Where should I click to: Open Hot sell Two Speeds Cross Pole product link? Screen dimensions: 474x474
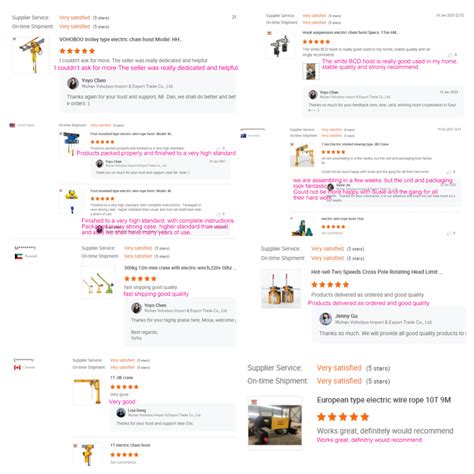(376, 272)
